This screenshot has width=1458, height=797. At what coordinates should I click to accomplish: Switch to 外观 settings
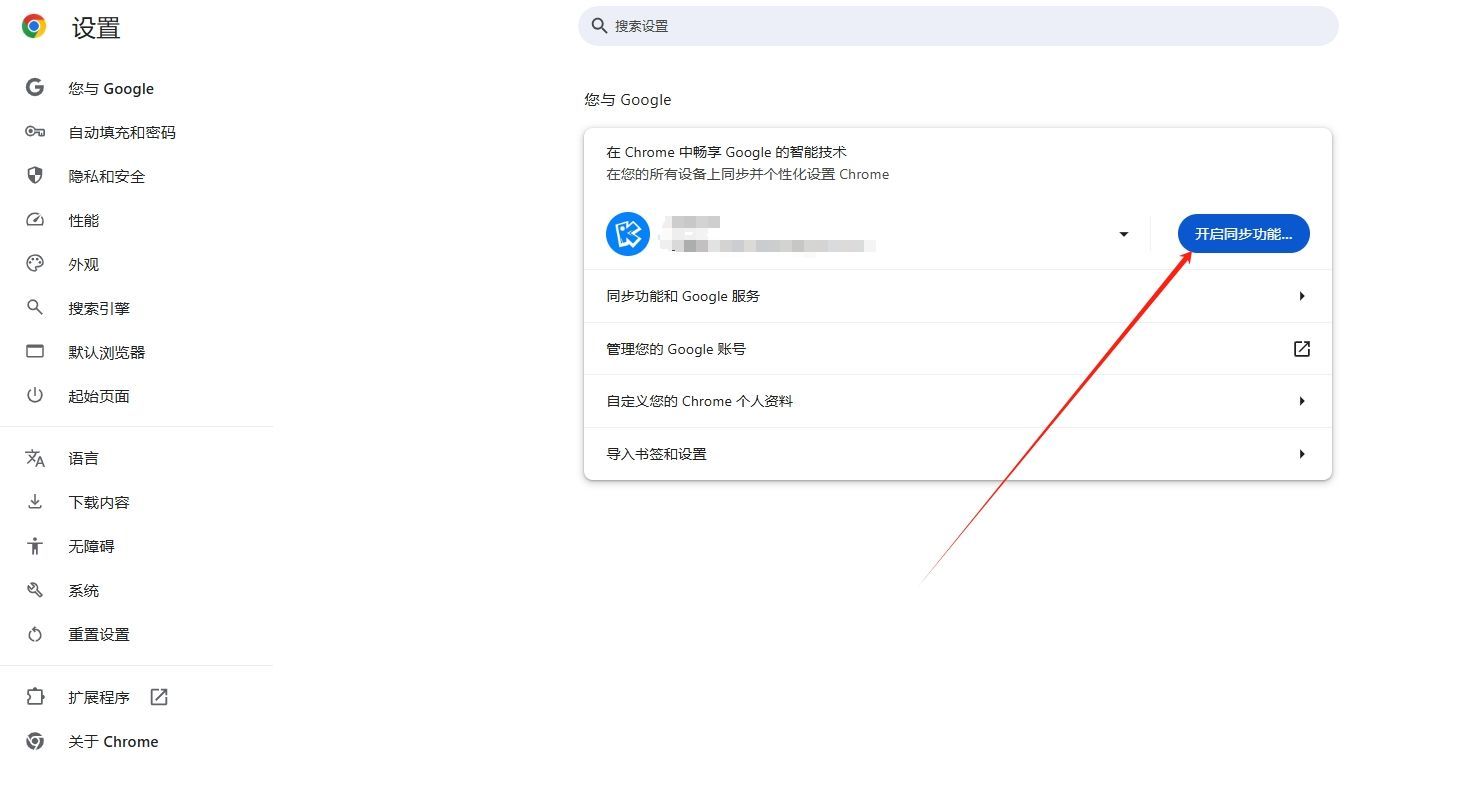[84, 264]
